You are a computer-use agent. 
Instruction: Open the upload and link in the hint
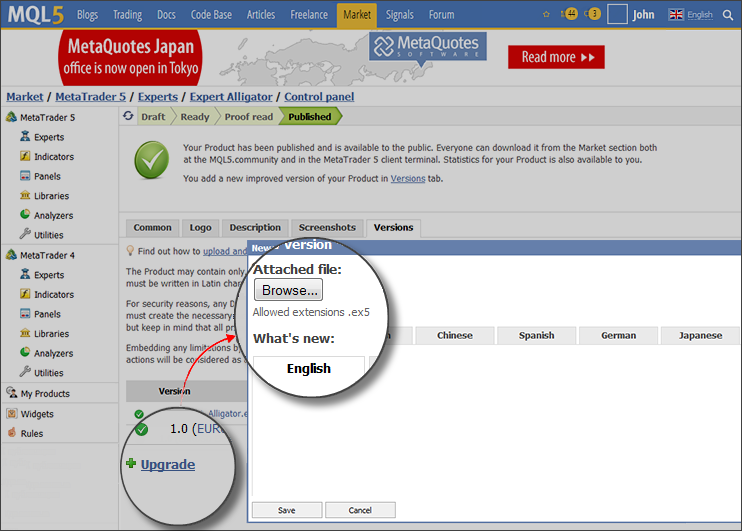[225, 251]
